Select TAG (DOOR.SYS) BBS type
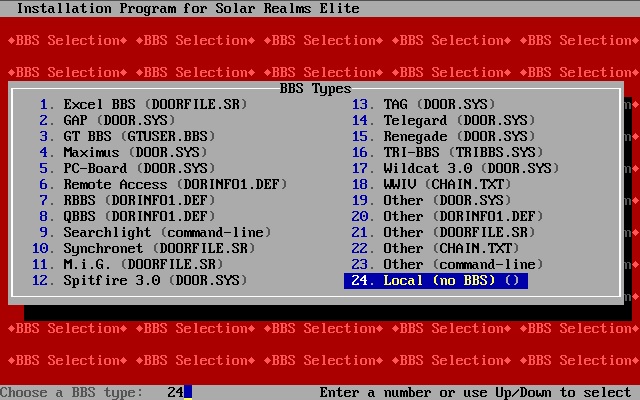The width and height of the screenshot is (640, 400). click(x=432, y=105)
